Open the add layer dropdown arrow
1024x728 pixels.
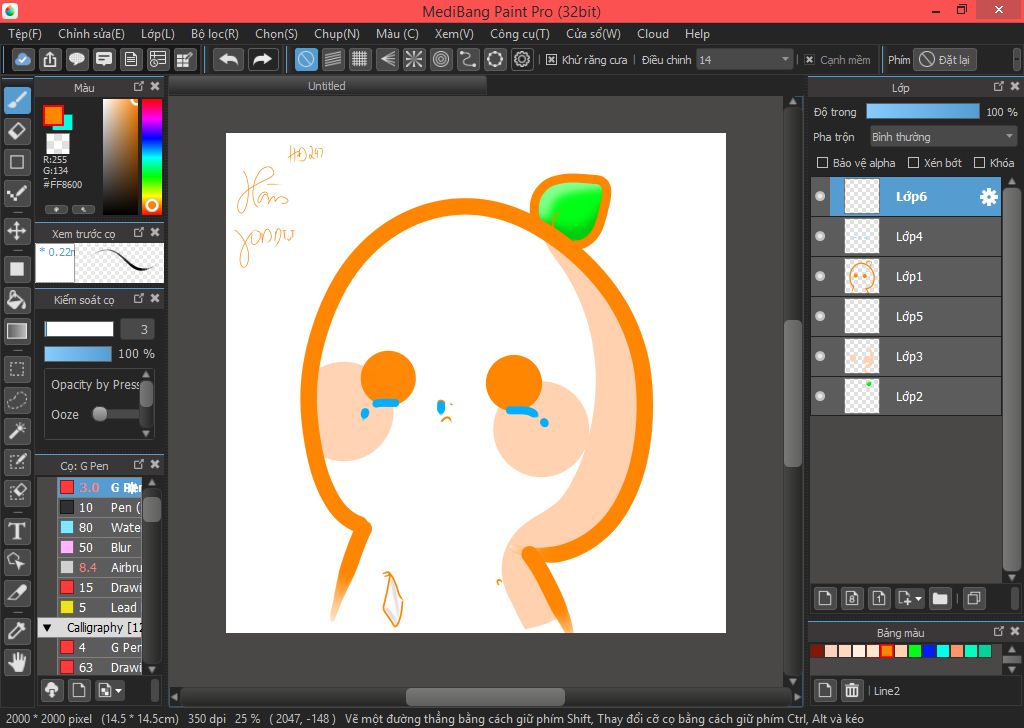coord(918,599)
